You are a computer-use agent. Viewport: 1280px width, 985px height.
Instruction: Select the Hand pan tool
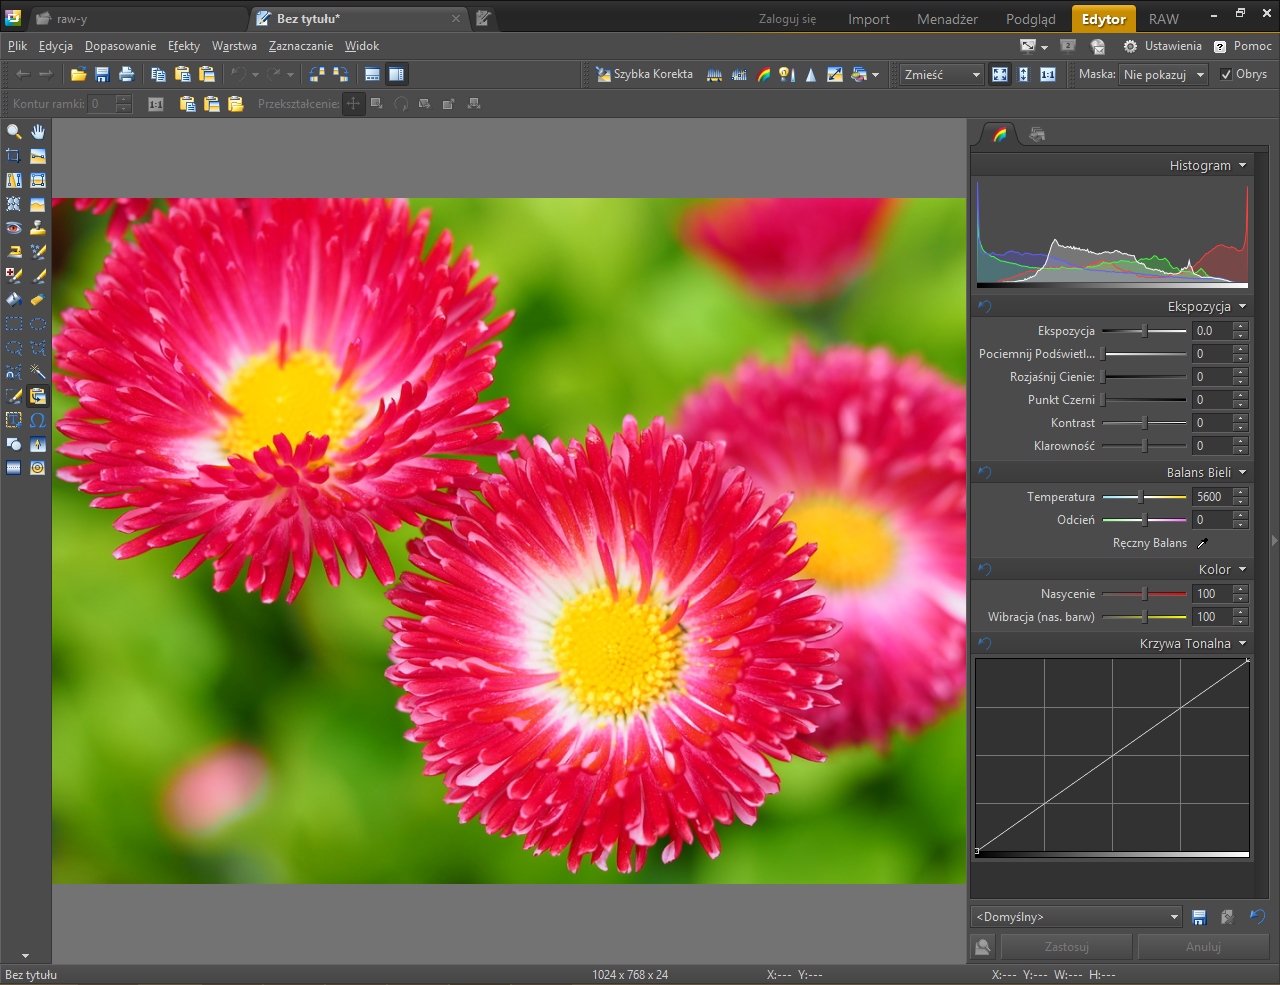(38, 132)
